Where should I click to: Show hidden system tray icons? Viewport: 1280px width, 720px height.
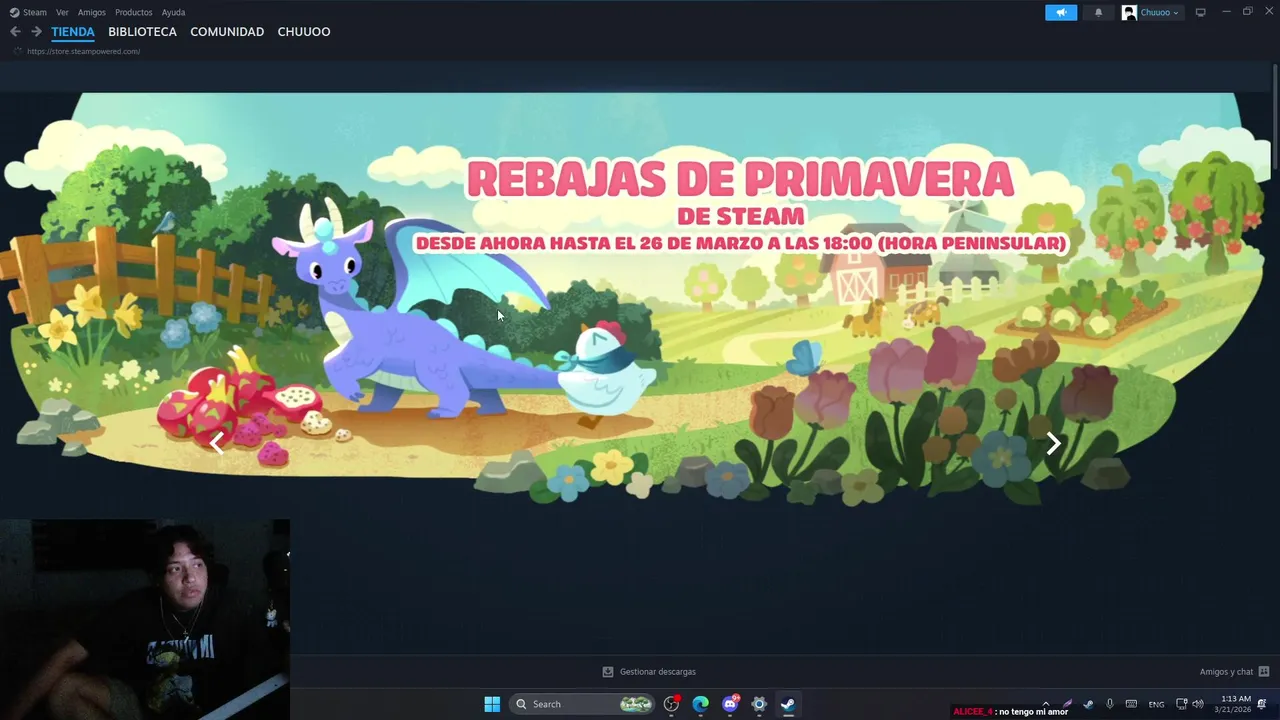pyautogui.click(x=1046, y=704)
